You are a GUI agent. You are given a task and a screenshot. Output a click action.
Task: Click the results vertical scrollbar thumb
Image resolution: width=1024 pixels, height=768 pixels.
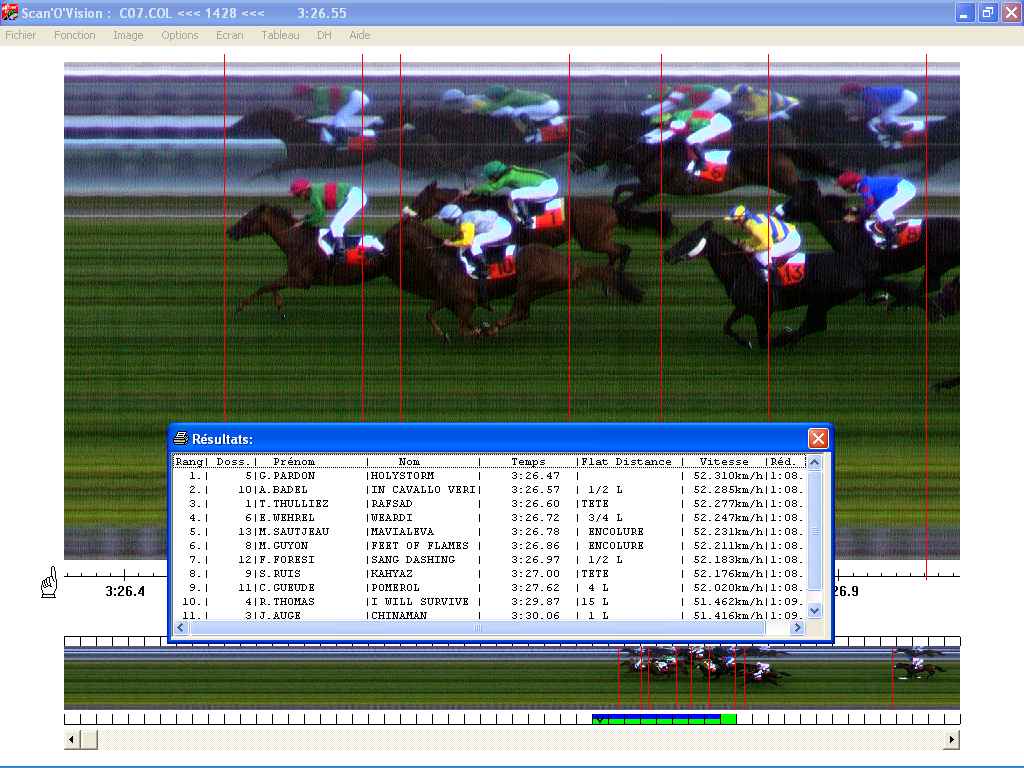click(814, 530)
